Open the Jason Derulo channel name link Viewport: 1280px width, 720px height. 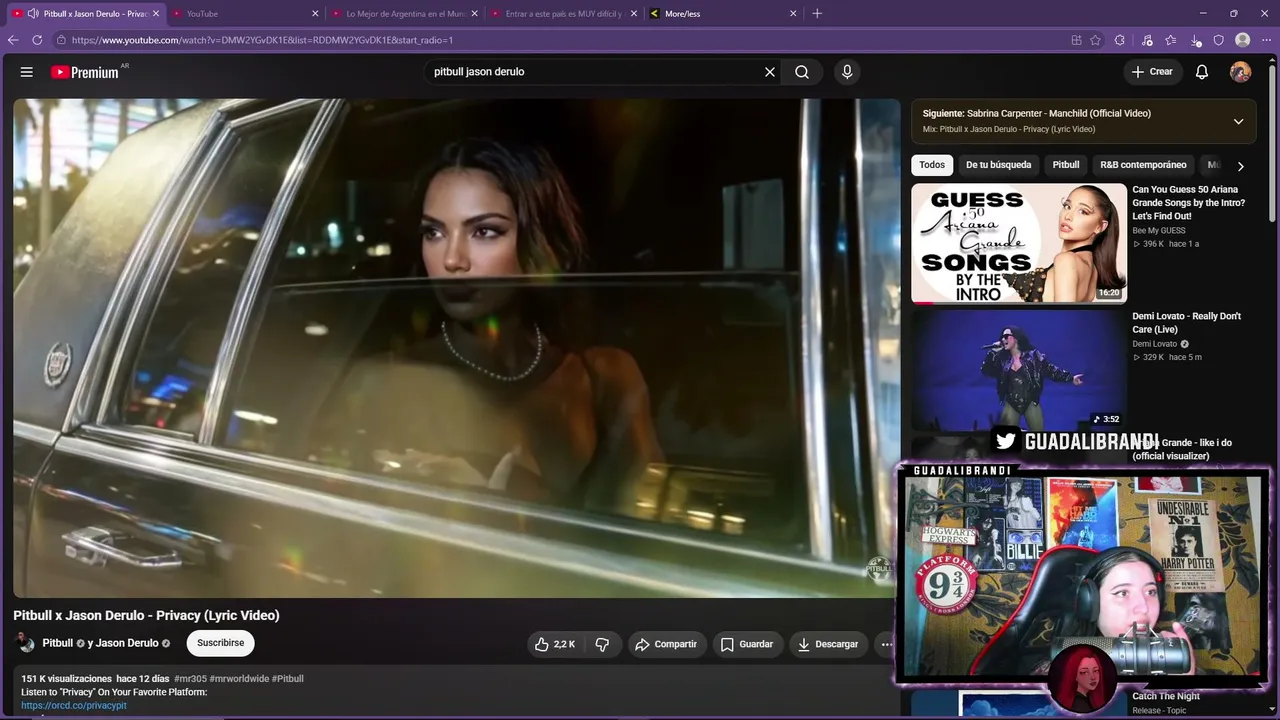[127, 643]
